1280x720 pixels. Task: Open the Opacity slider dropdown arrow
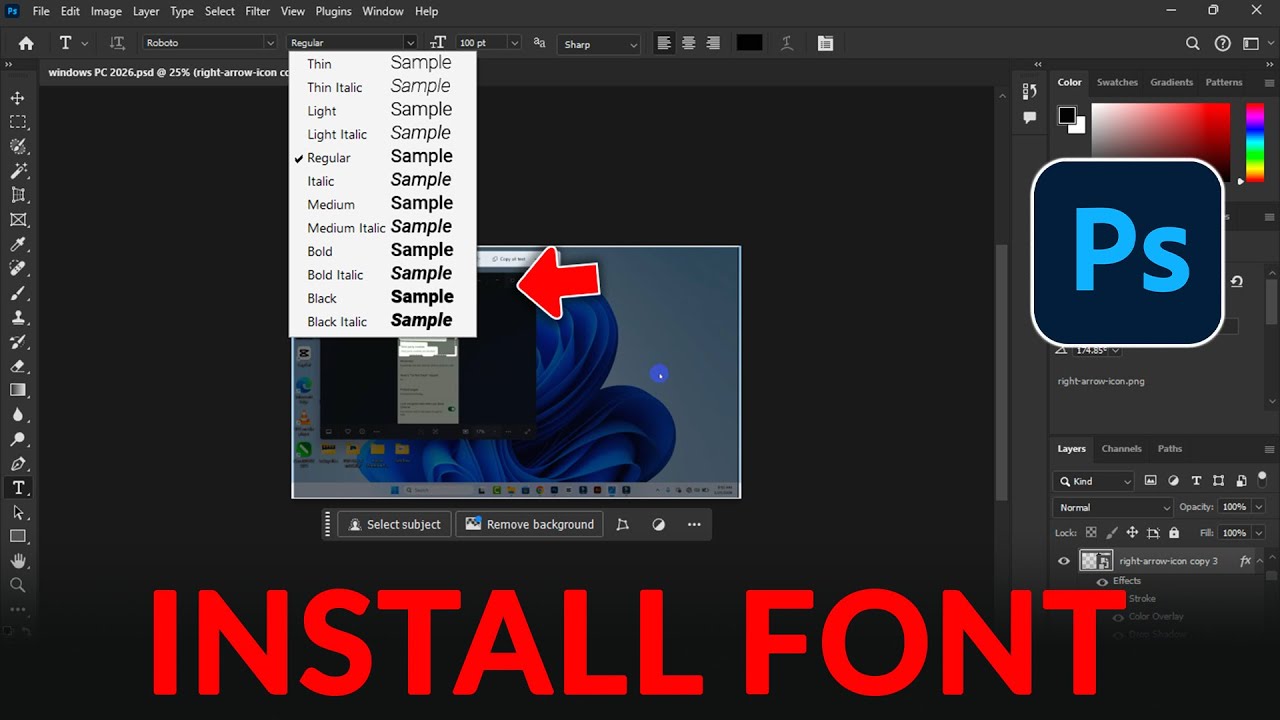pos(1258,507)
